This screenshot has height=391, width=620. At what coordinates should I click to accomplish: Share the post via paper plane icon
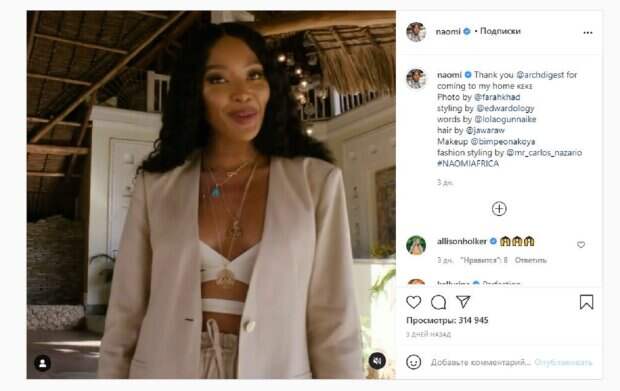(463, 302)
